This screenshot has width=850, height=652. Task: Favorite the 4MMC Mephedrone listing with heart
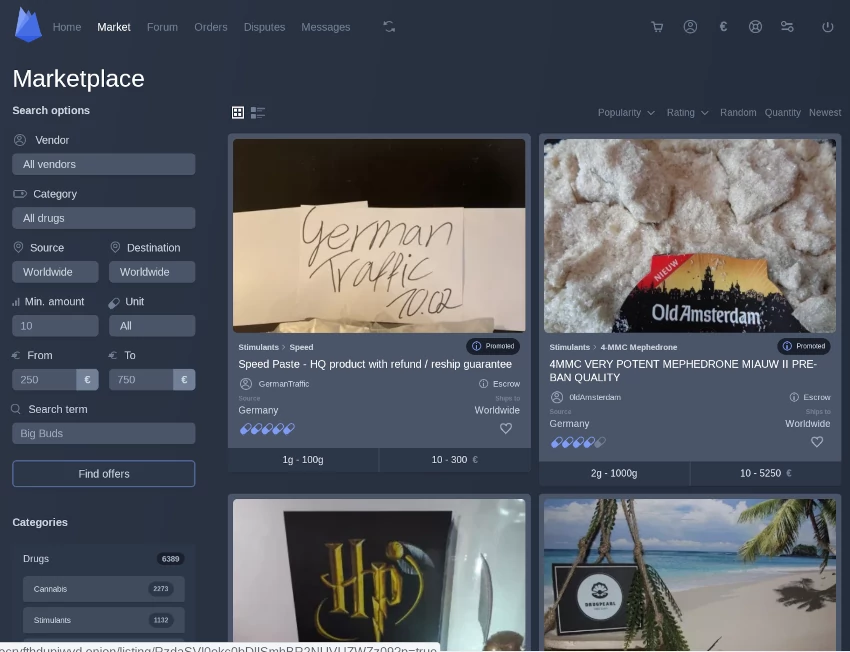817,442
